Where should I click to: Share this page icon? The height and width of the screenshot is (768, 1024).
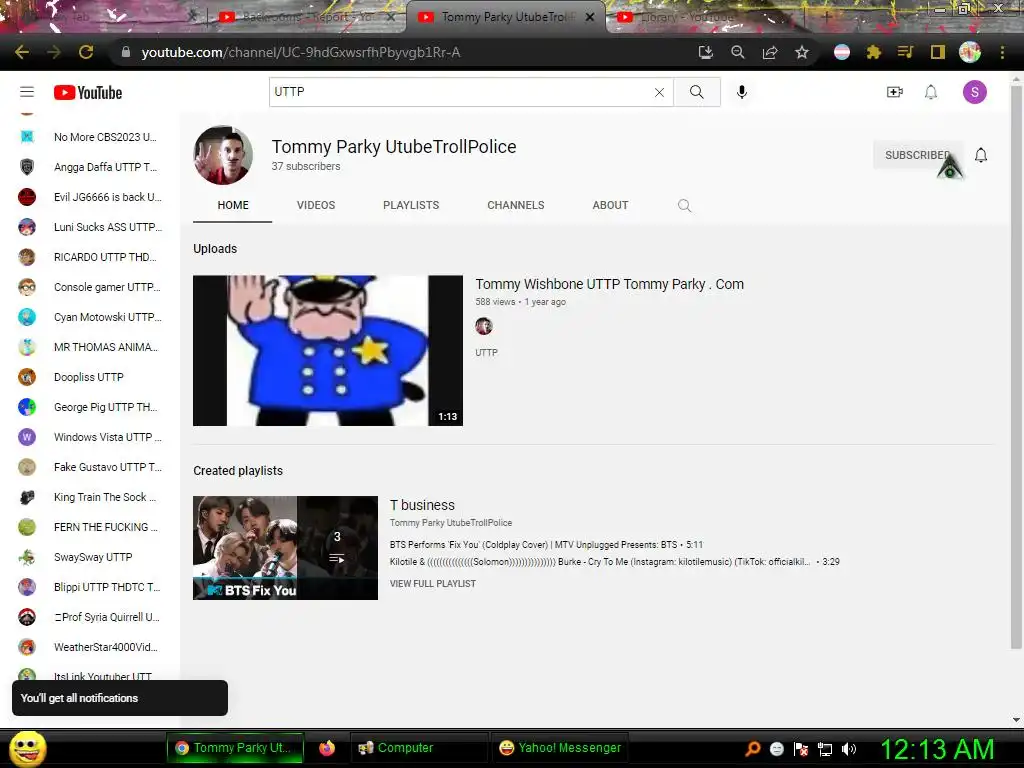click(x=770, y=52)
